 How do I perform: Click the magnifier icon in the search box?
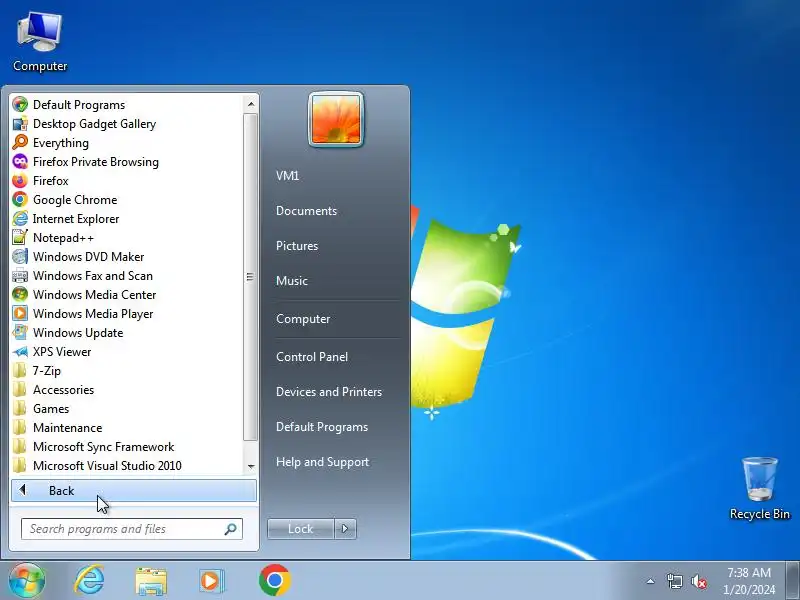tap(231, 529)
